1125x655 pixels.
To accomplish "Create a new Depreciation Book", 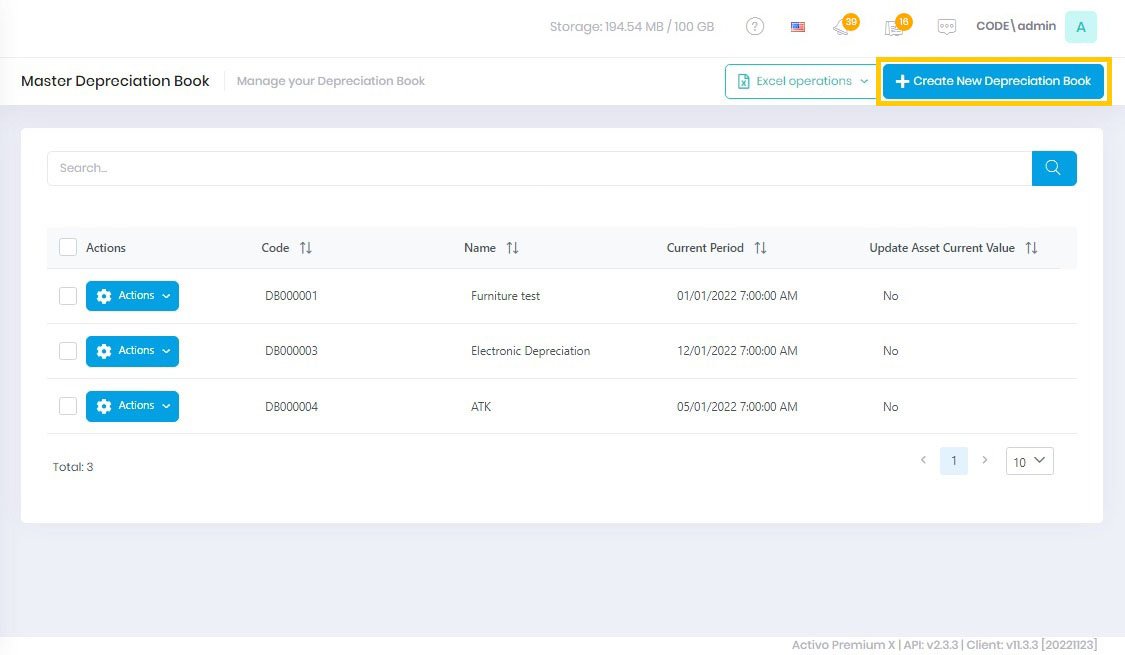I will tap(993, 81).
